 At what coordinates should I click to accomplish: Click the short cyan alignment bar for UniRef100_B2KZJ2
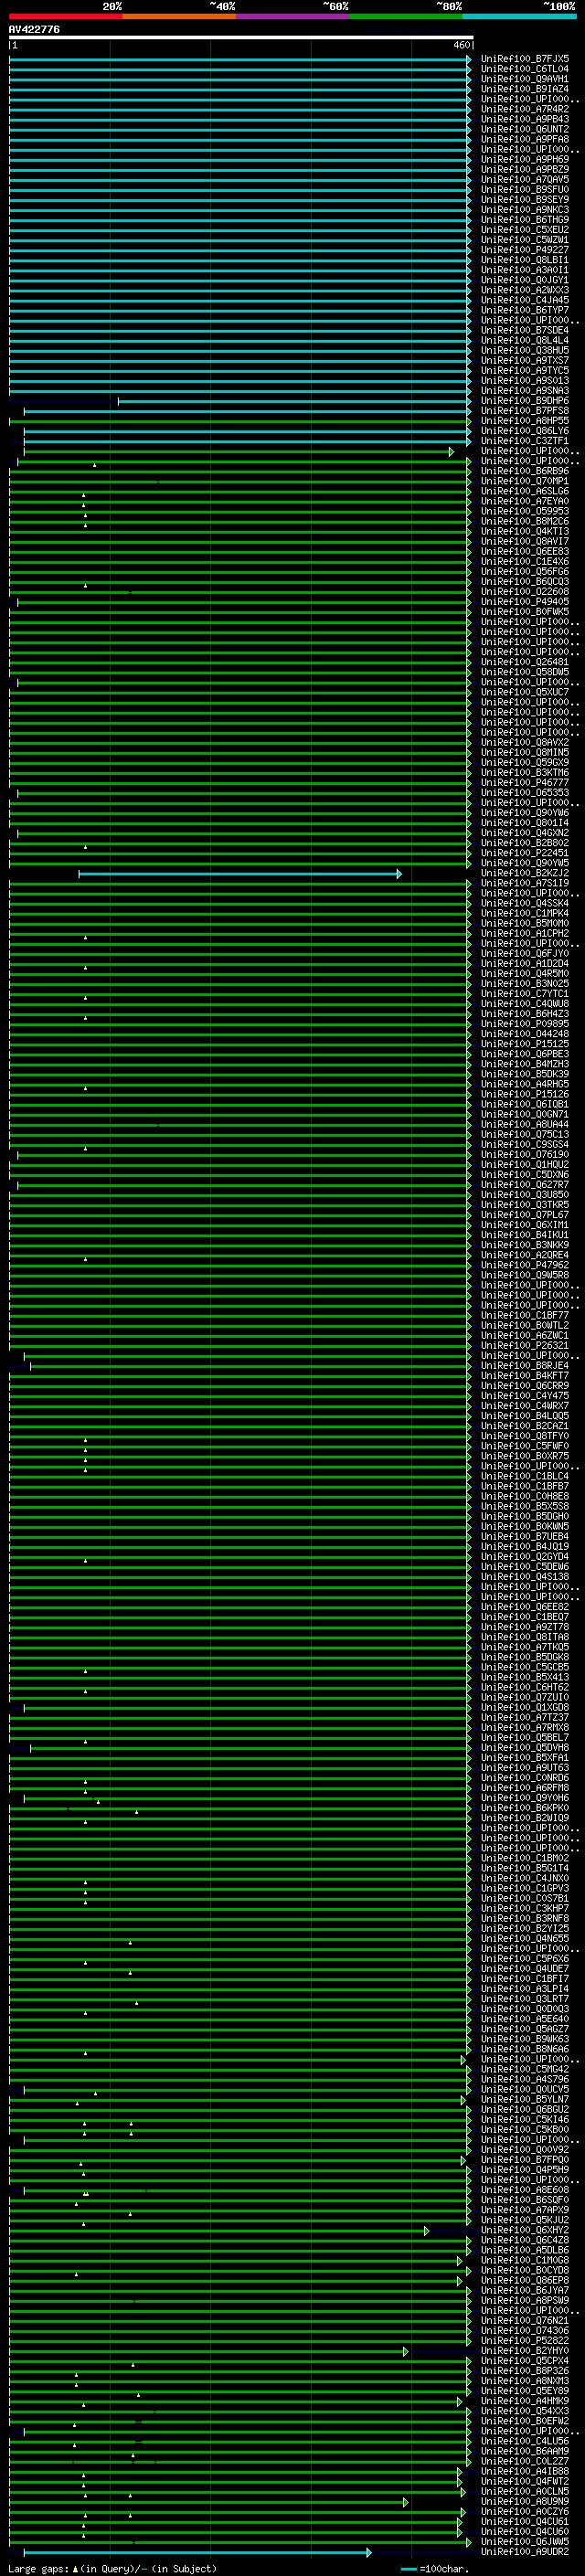[240, 874]
